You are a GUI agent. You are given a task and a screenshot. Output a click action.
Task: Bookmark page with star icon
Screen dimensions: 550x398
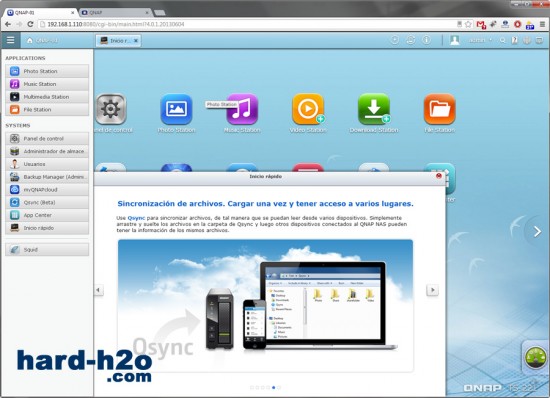pos(468,24)
